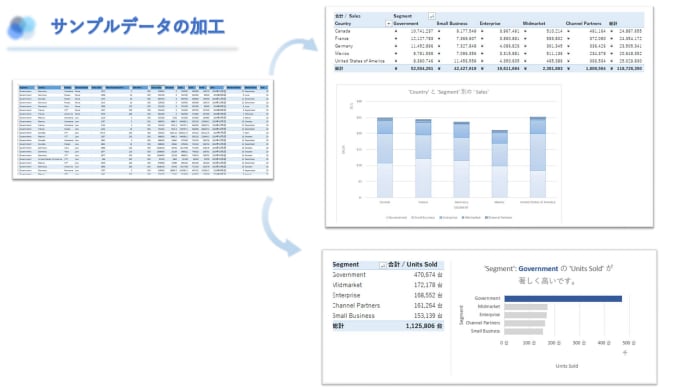Select the United States of America row label
Image resolution: width=694 pixels, height=387 pixels.
pos(360,61)
